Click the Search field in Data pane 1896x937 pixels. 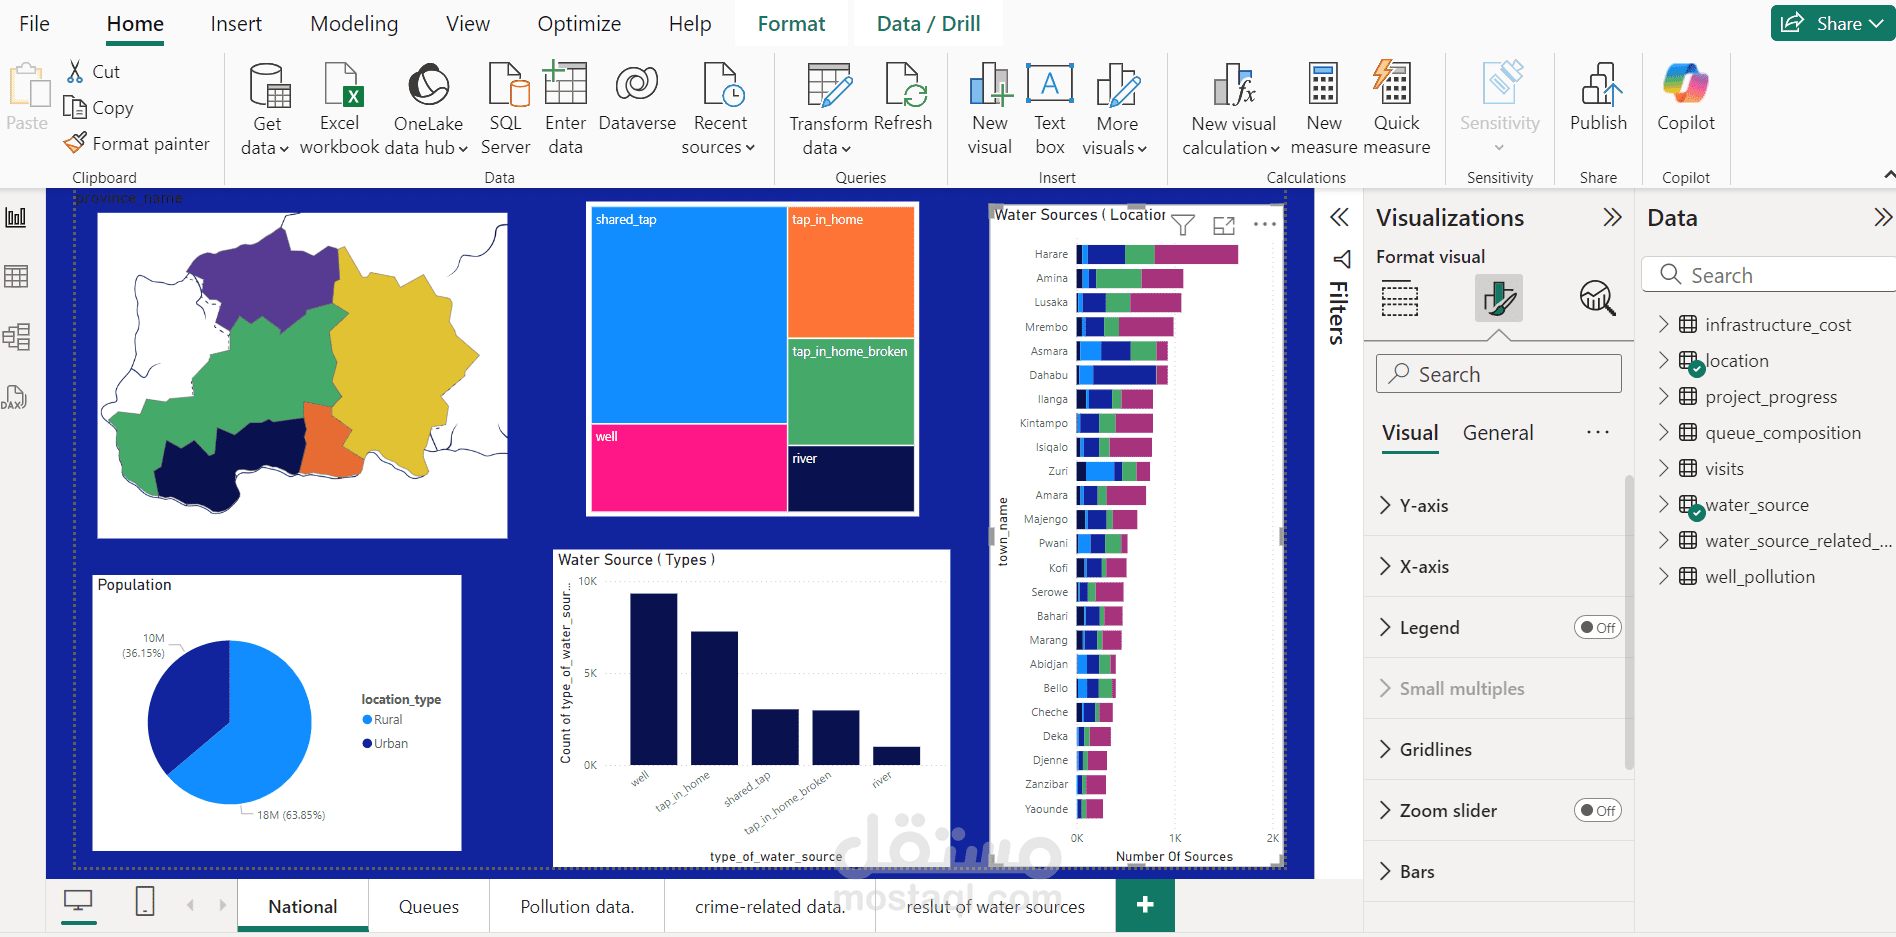coord(1769,274)
